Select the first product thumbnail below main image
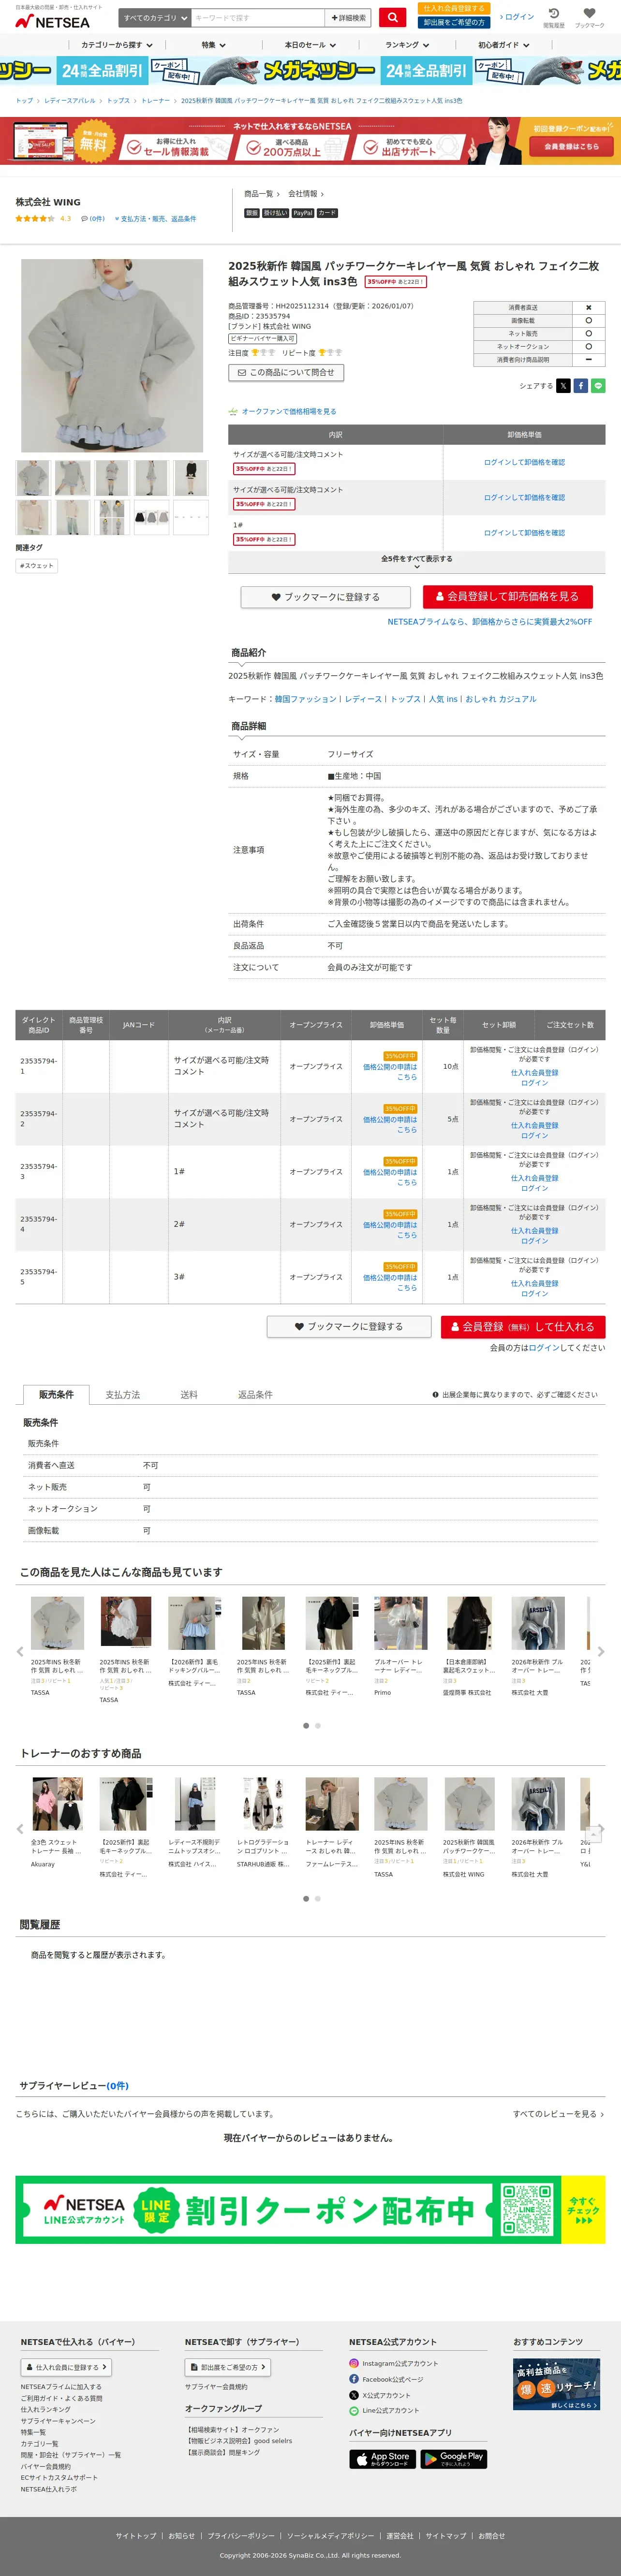Viewport: 621px width, 2576px height. click(x=33, y=478)
